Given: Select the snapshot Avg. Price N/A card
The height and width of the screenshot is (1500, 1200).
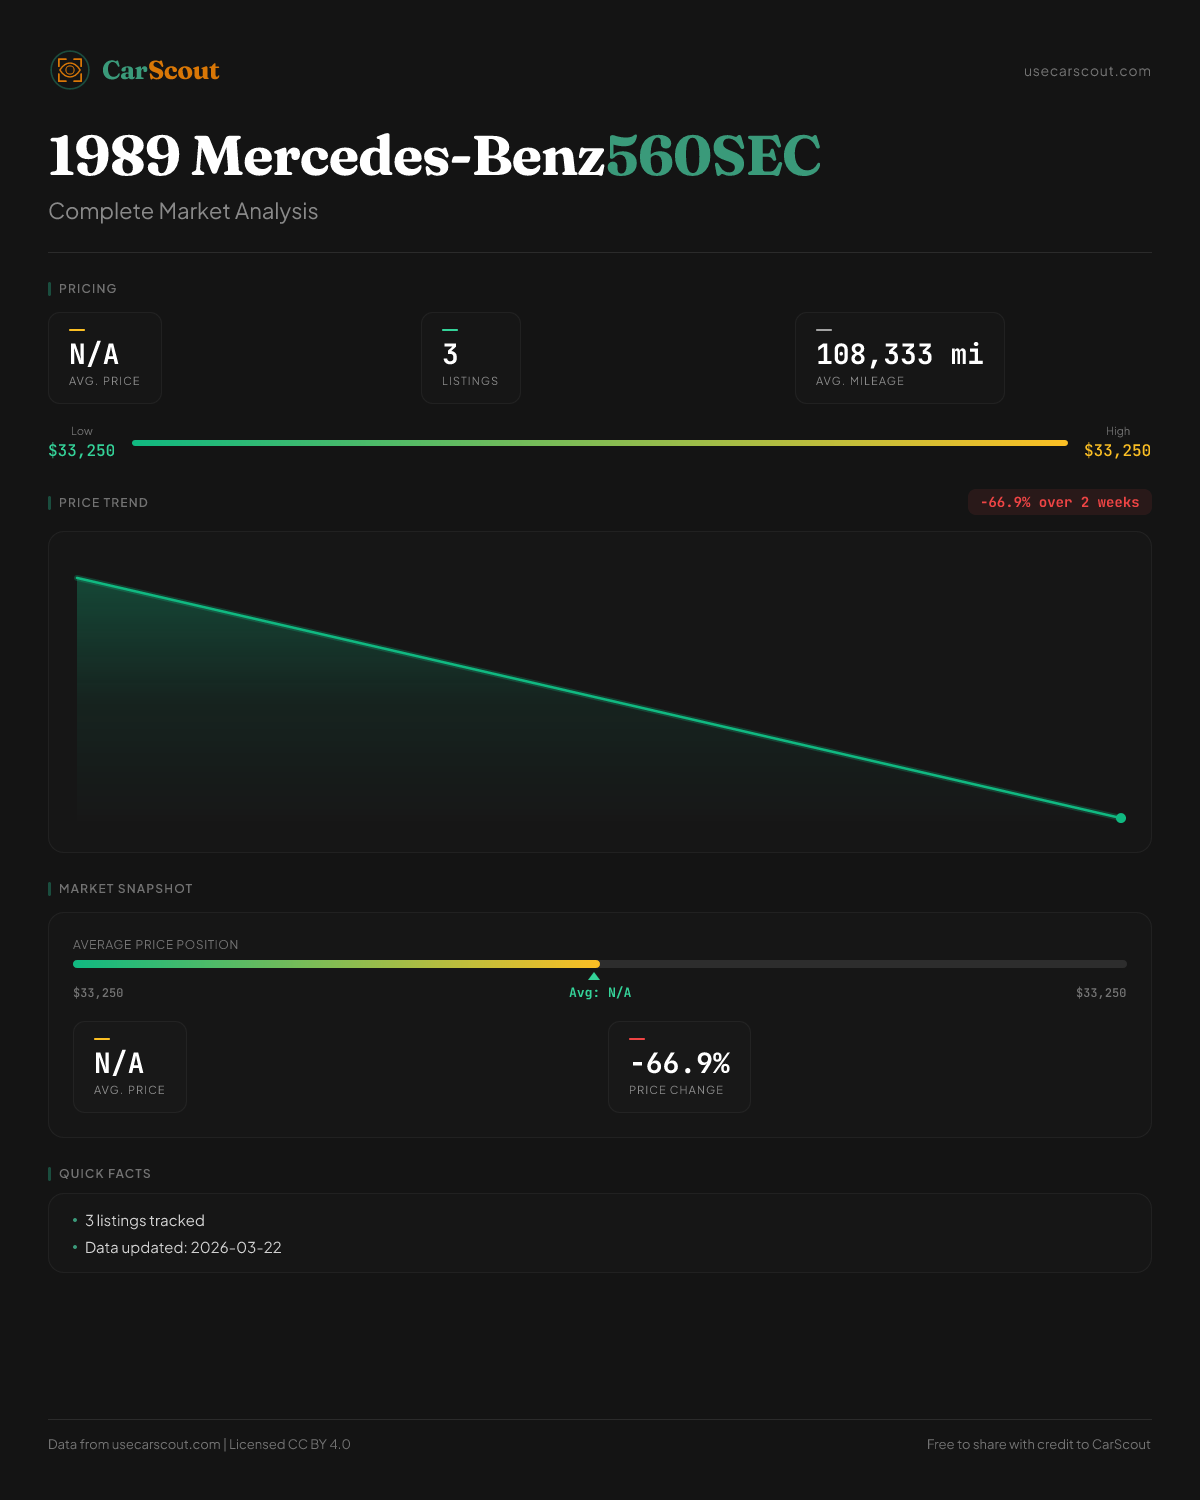Looking at the screenshot, I should click(x=130, y=1067).
